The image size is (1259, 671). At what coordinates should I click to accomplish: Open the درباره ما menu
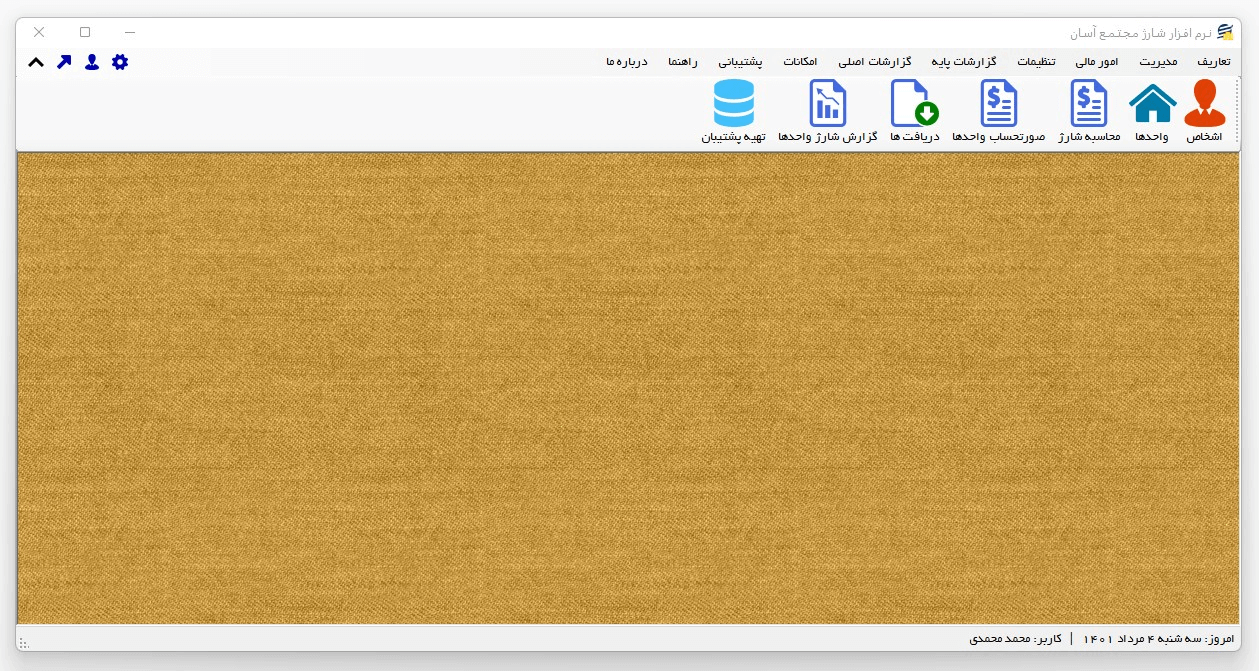[x=627, y=62]
